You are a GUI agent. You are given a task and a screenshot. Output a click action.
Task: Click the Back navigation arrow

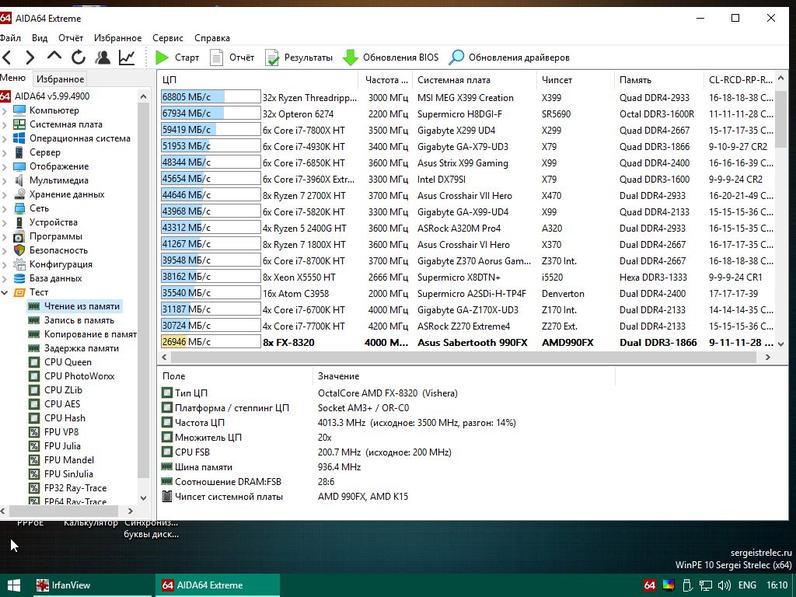coord(7,57)
